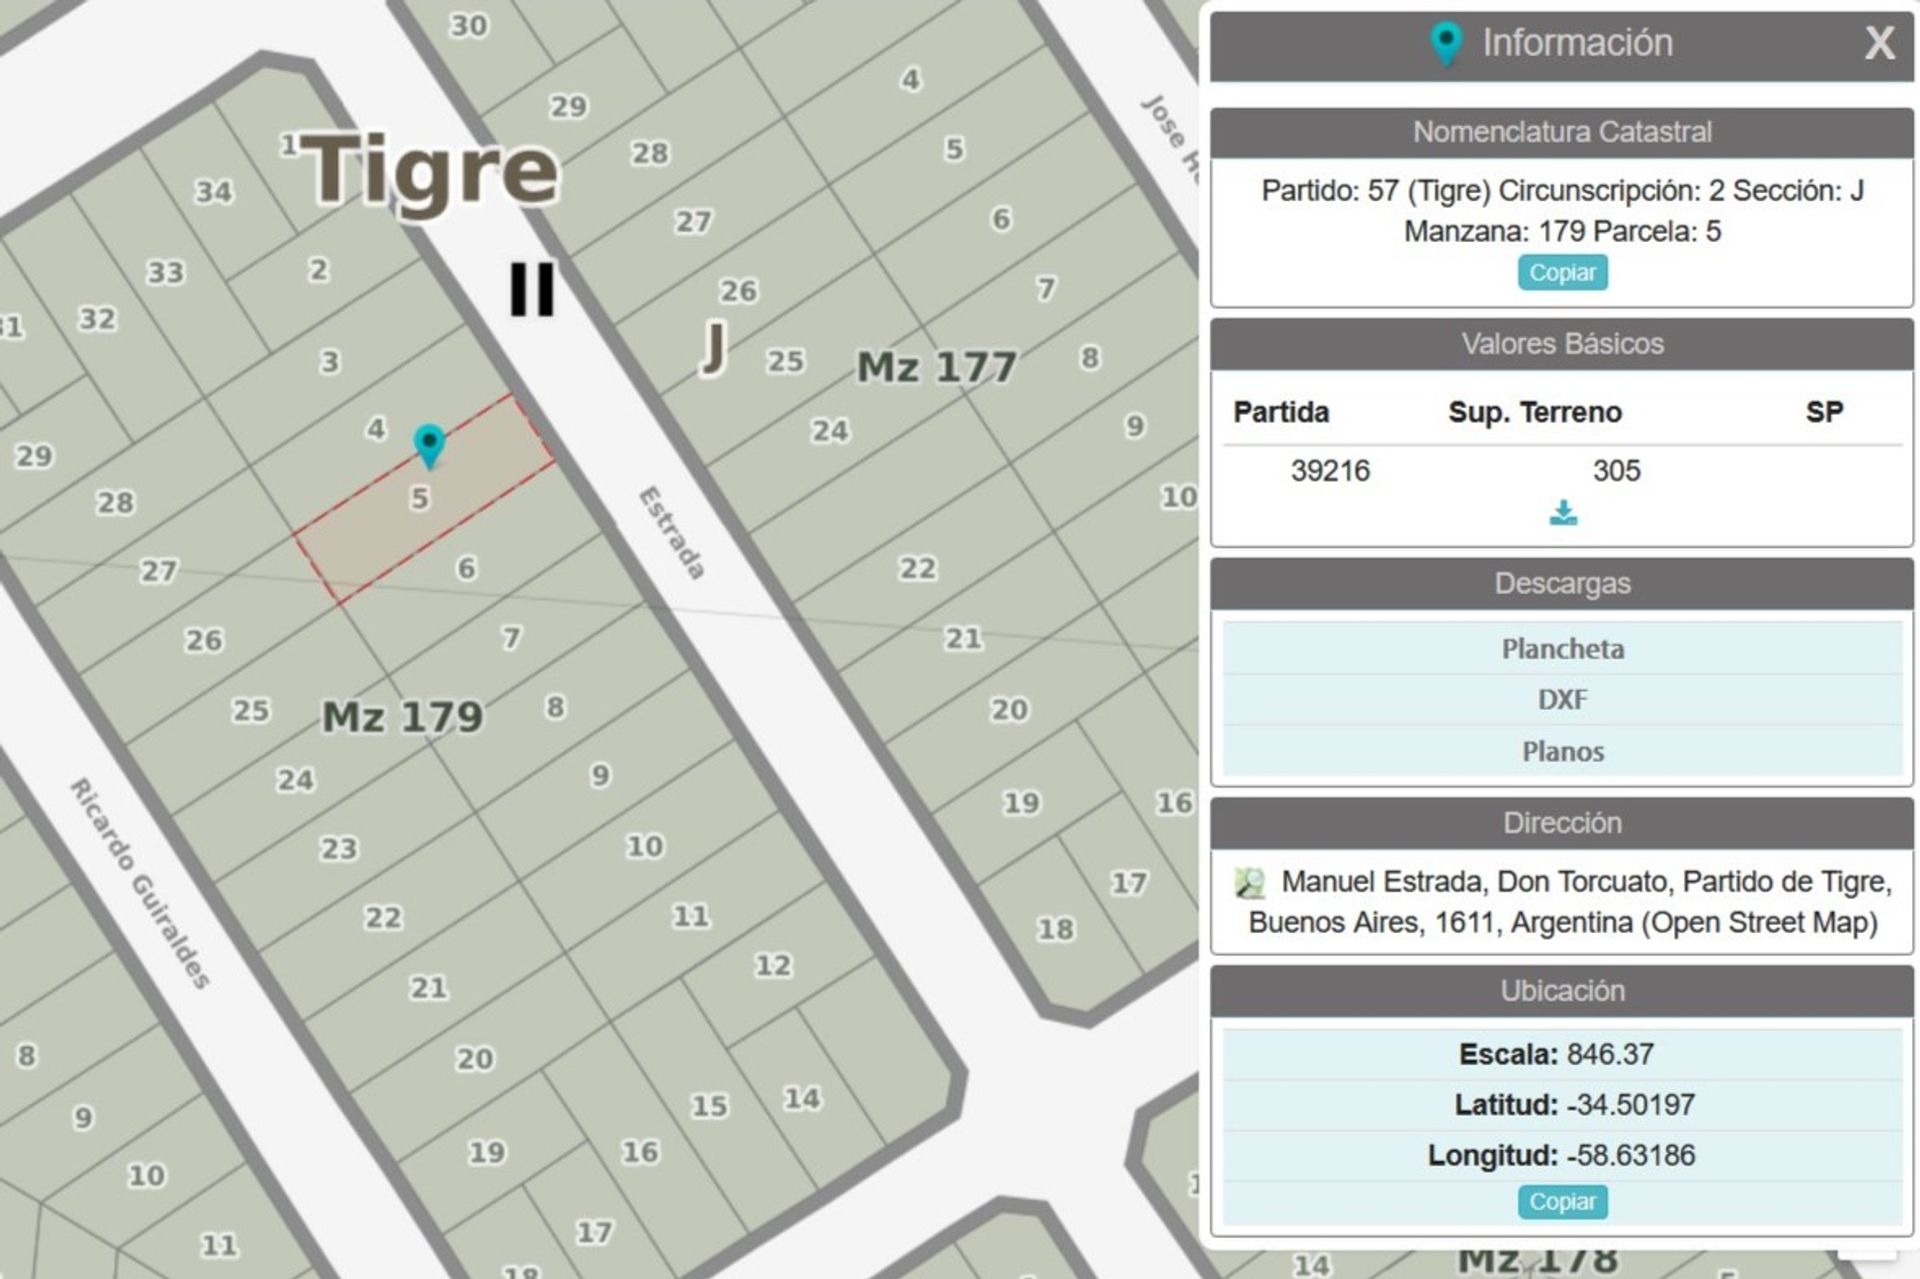The height and width of the screenshot is (1279, 1920).
Task: Close the Información panel with X
Action: (x=1879, y=44)
